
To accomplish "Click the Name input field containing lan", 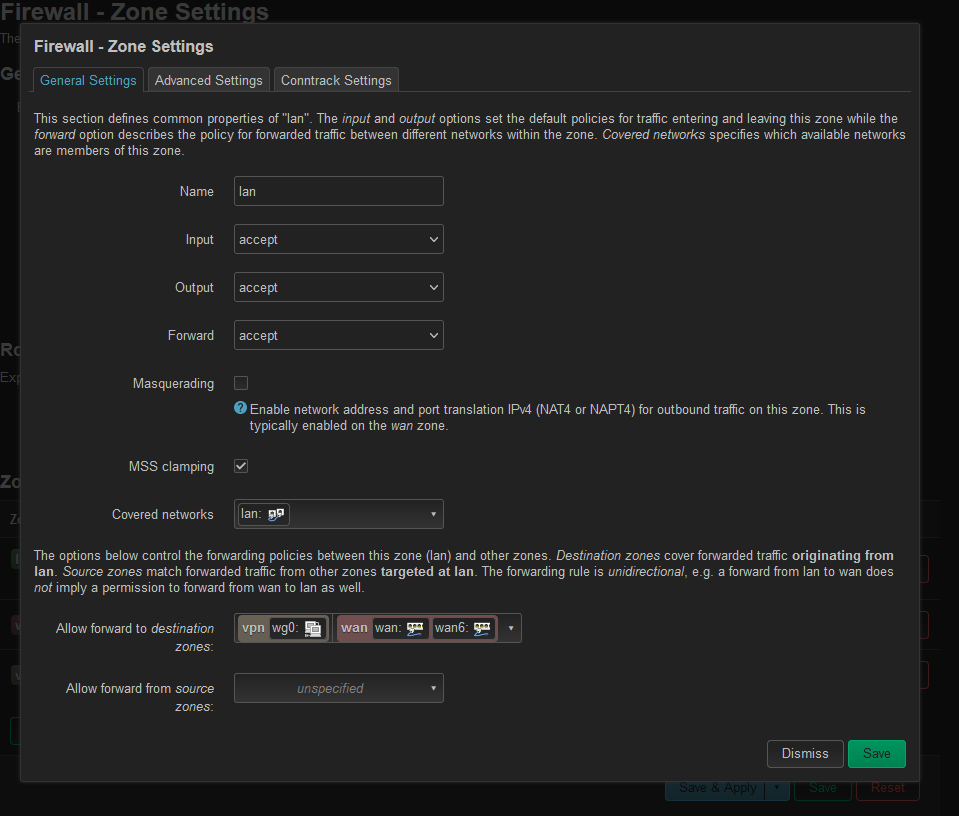I will pyautogui.click(x=339, y=191).
